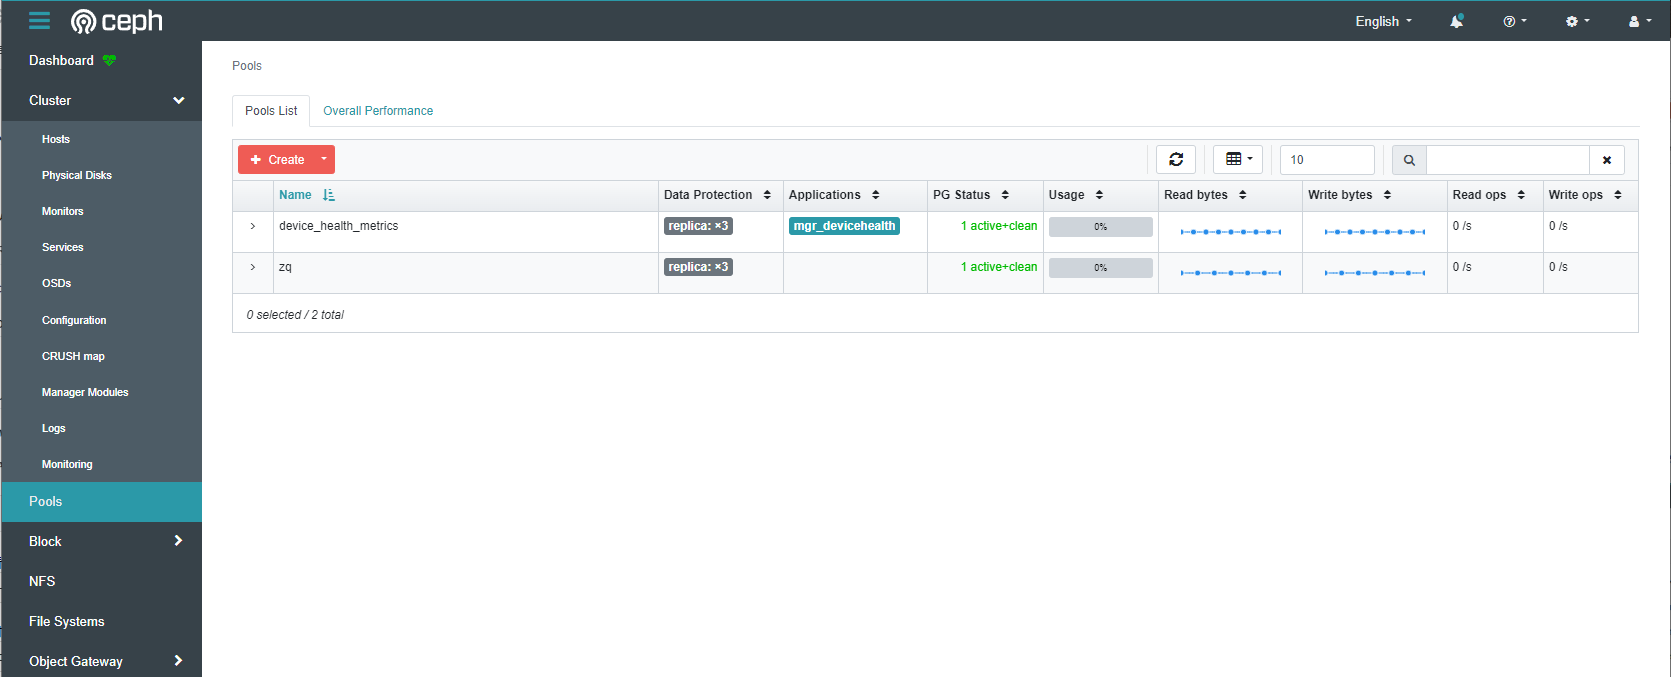Sort by Usage column

coord(1099,195)
